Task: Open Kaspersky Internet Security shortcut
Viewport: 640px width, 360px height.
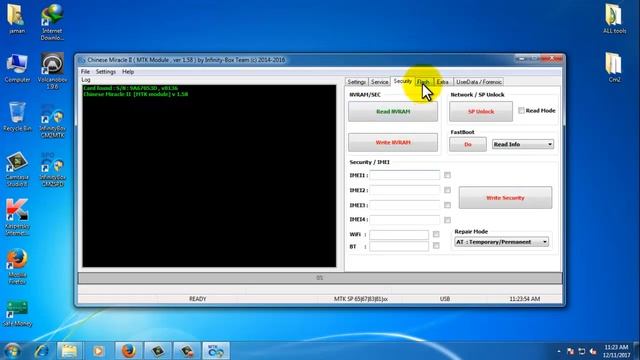Action: coord(17,217)
